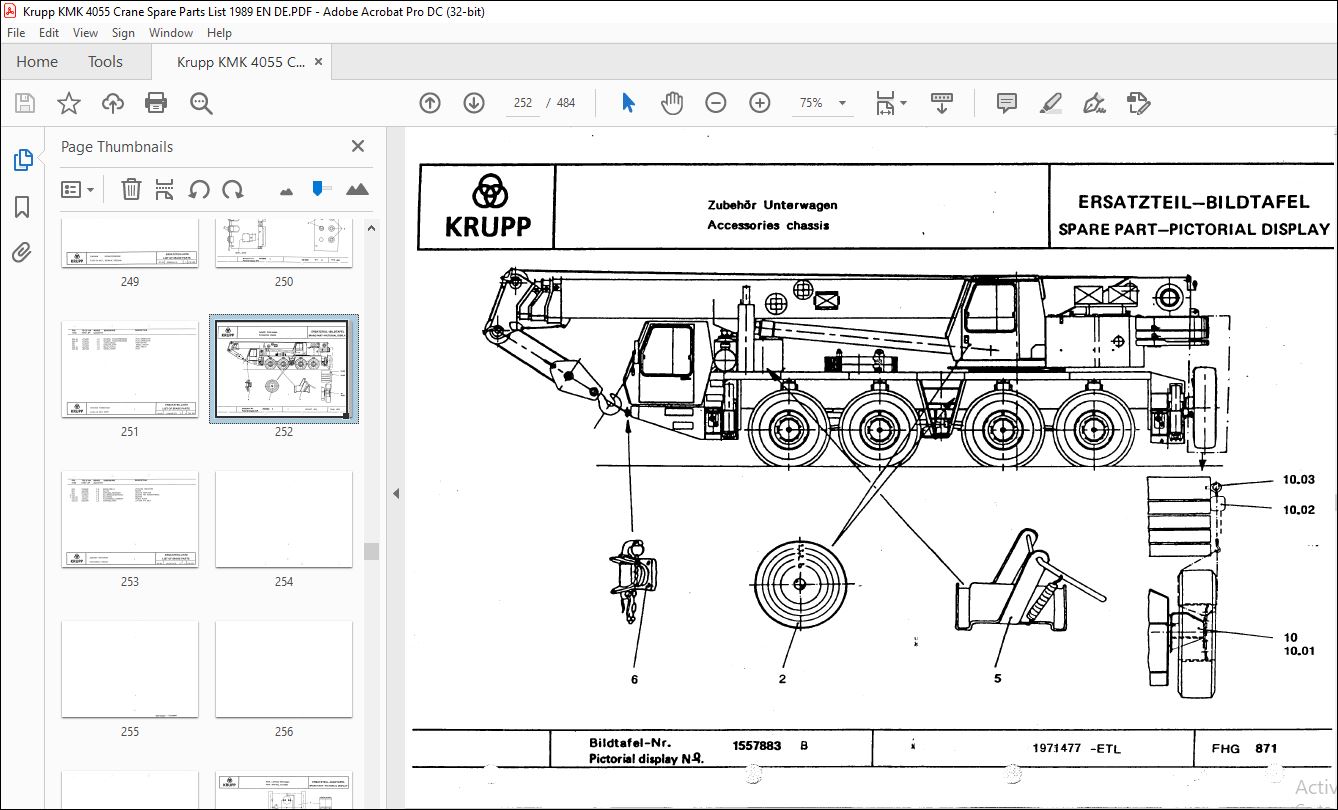Screen dimensions: 1338x810
Task: Open the Sign document tool
Action: point(1094,103)
